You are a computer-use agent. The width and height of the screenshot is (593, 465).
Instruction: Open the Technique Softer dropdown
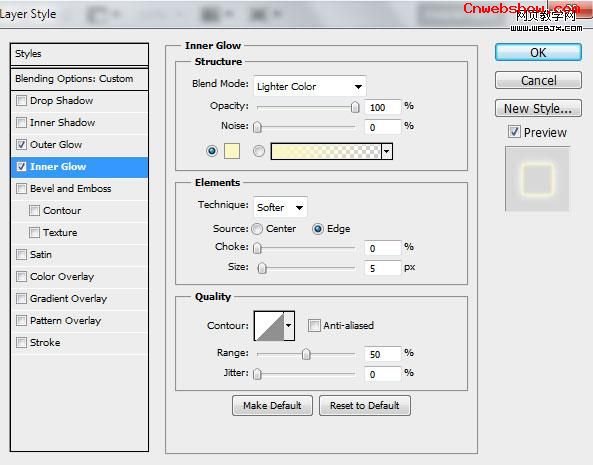coord(280,207)
